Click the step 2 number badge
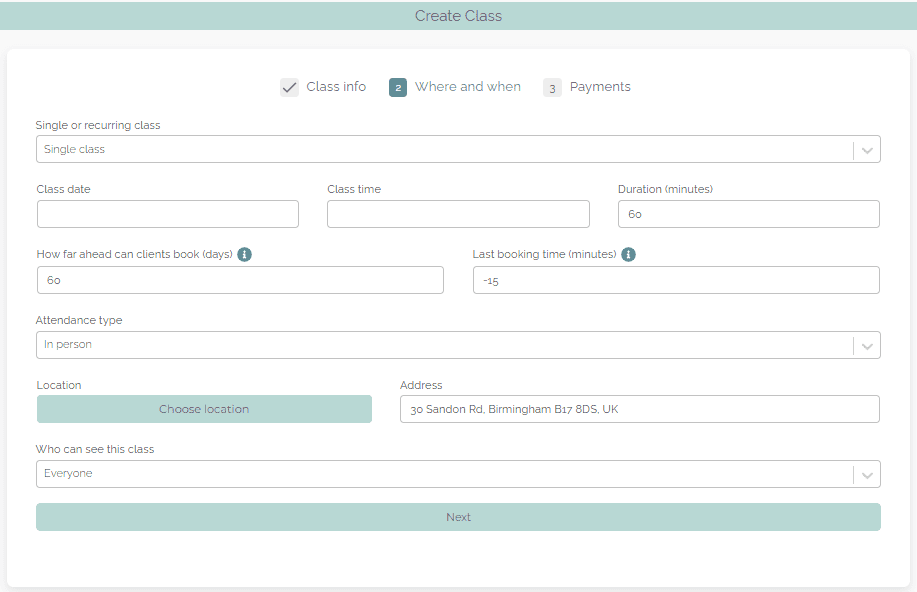Viewport: 917px width, 592px height. (x=398, y=87)
